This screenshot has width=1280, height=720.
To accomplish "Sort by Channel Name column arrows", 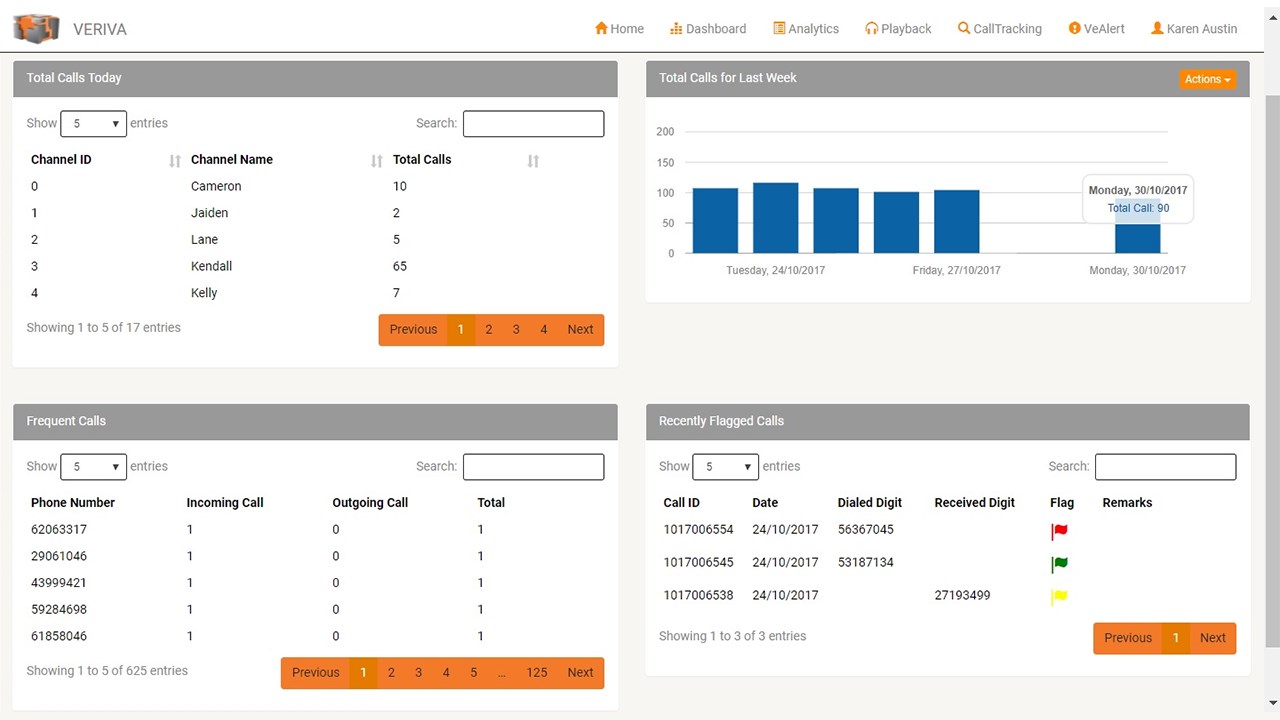I will [377, 161].
